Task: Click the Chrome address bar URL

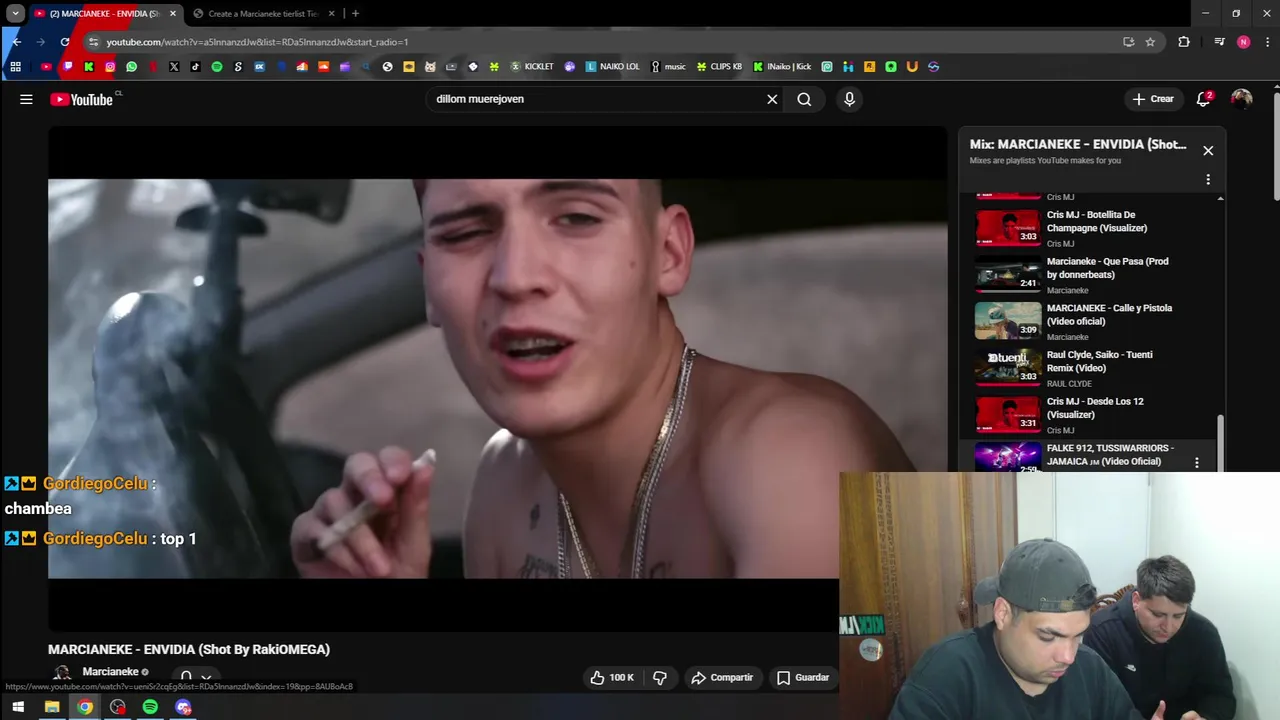Action: pos(258,42)
